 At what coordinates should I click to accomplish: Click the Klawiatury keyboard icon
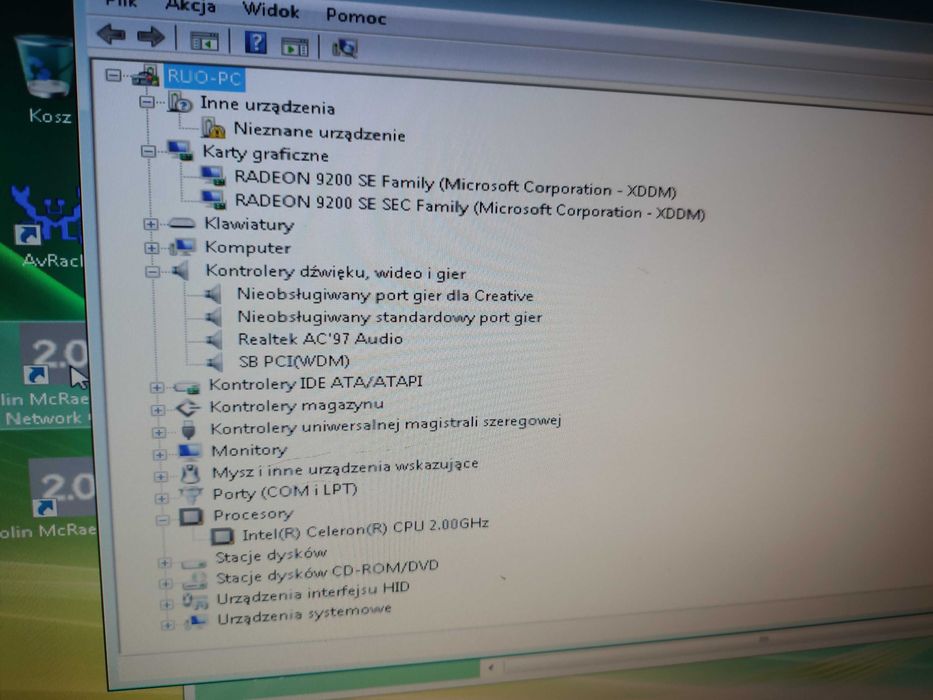pos(181,223)
